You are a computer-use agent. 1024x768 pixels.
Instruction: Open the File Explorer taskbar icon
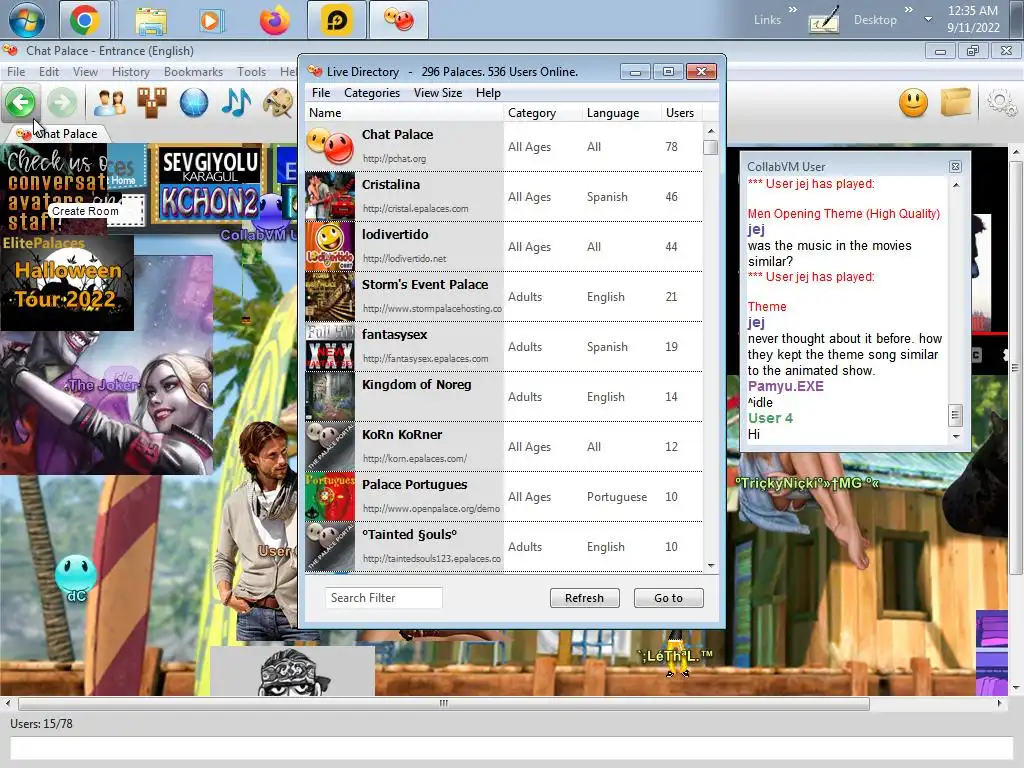point(152,21)
